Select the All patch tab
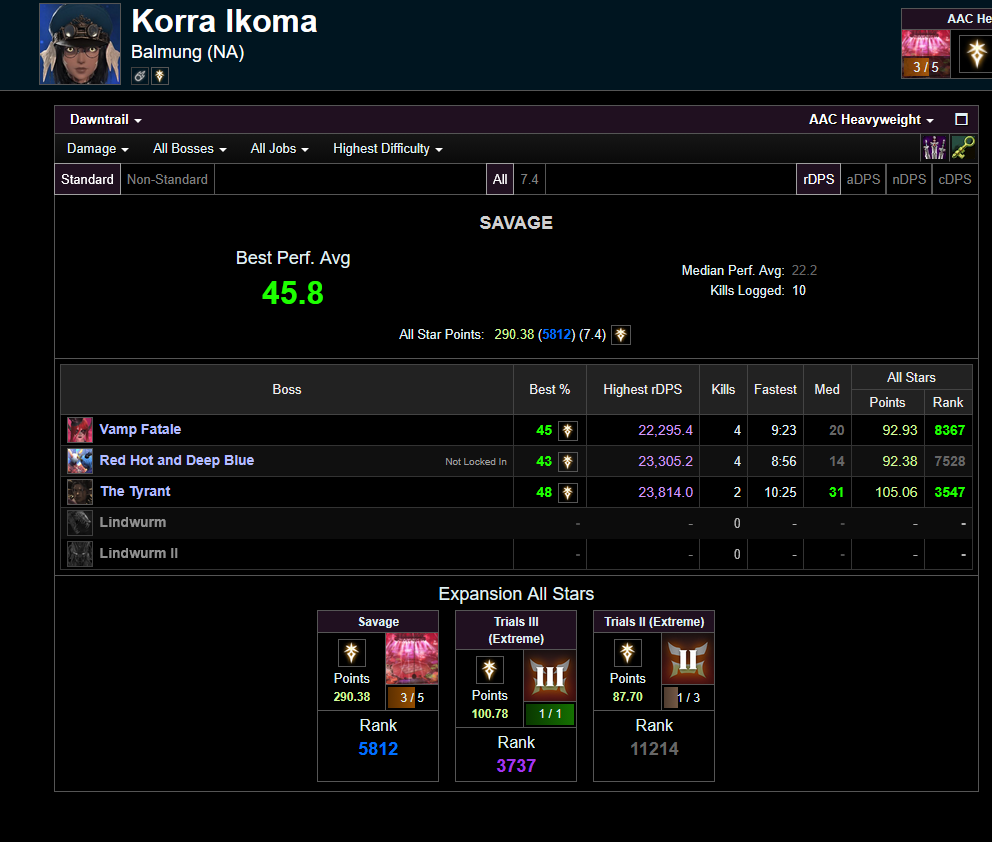 click(500, 180)
